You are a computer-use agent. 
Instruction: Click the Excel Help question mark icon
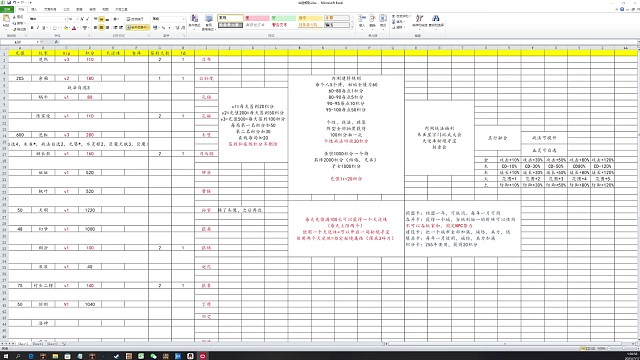coord(622,9)
